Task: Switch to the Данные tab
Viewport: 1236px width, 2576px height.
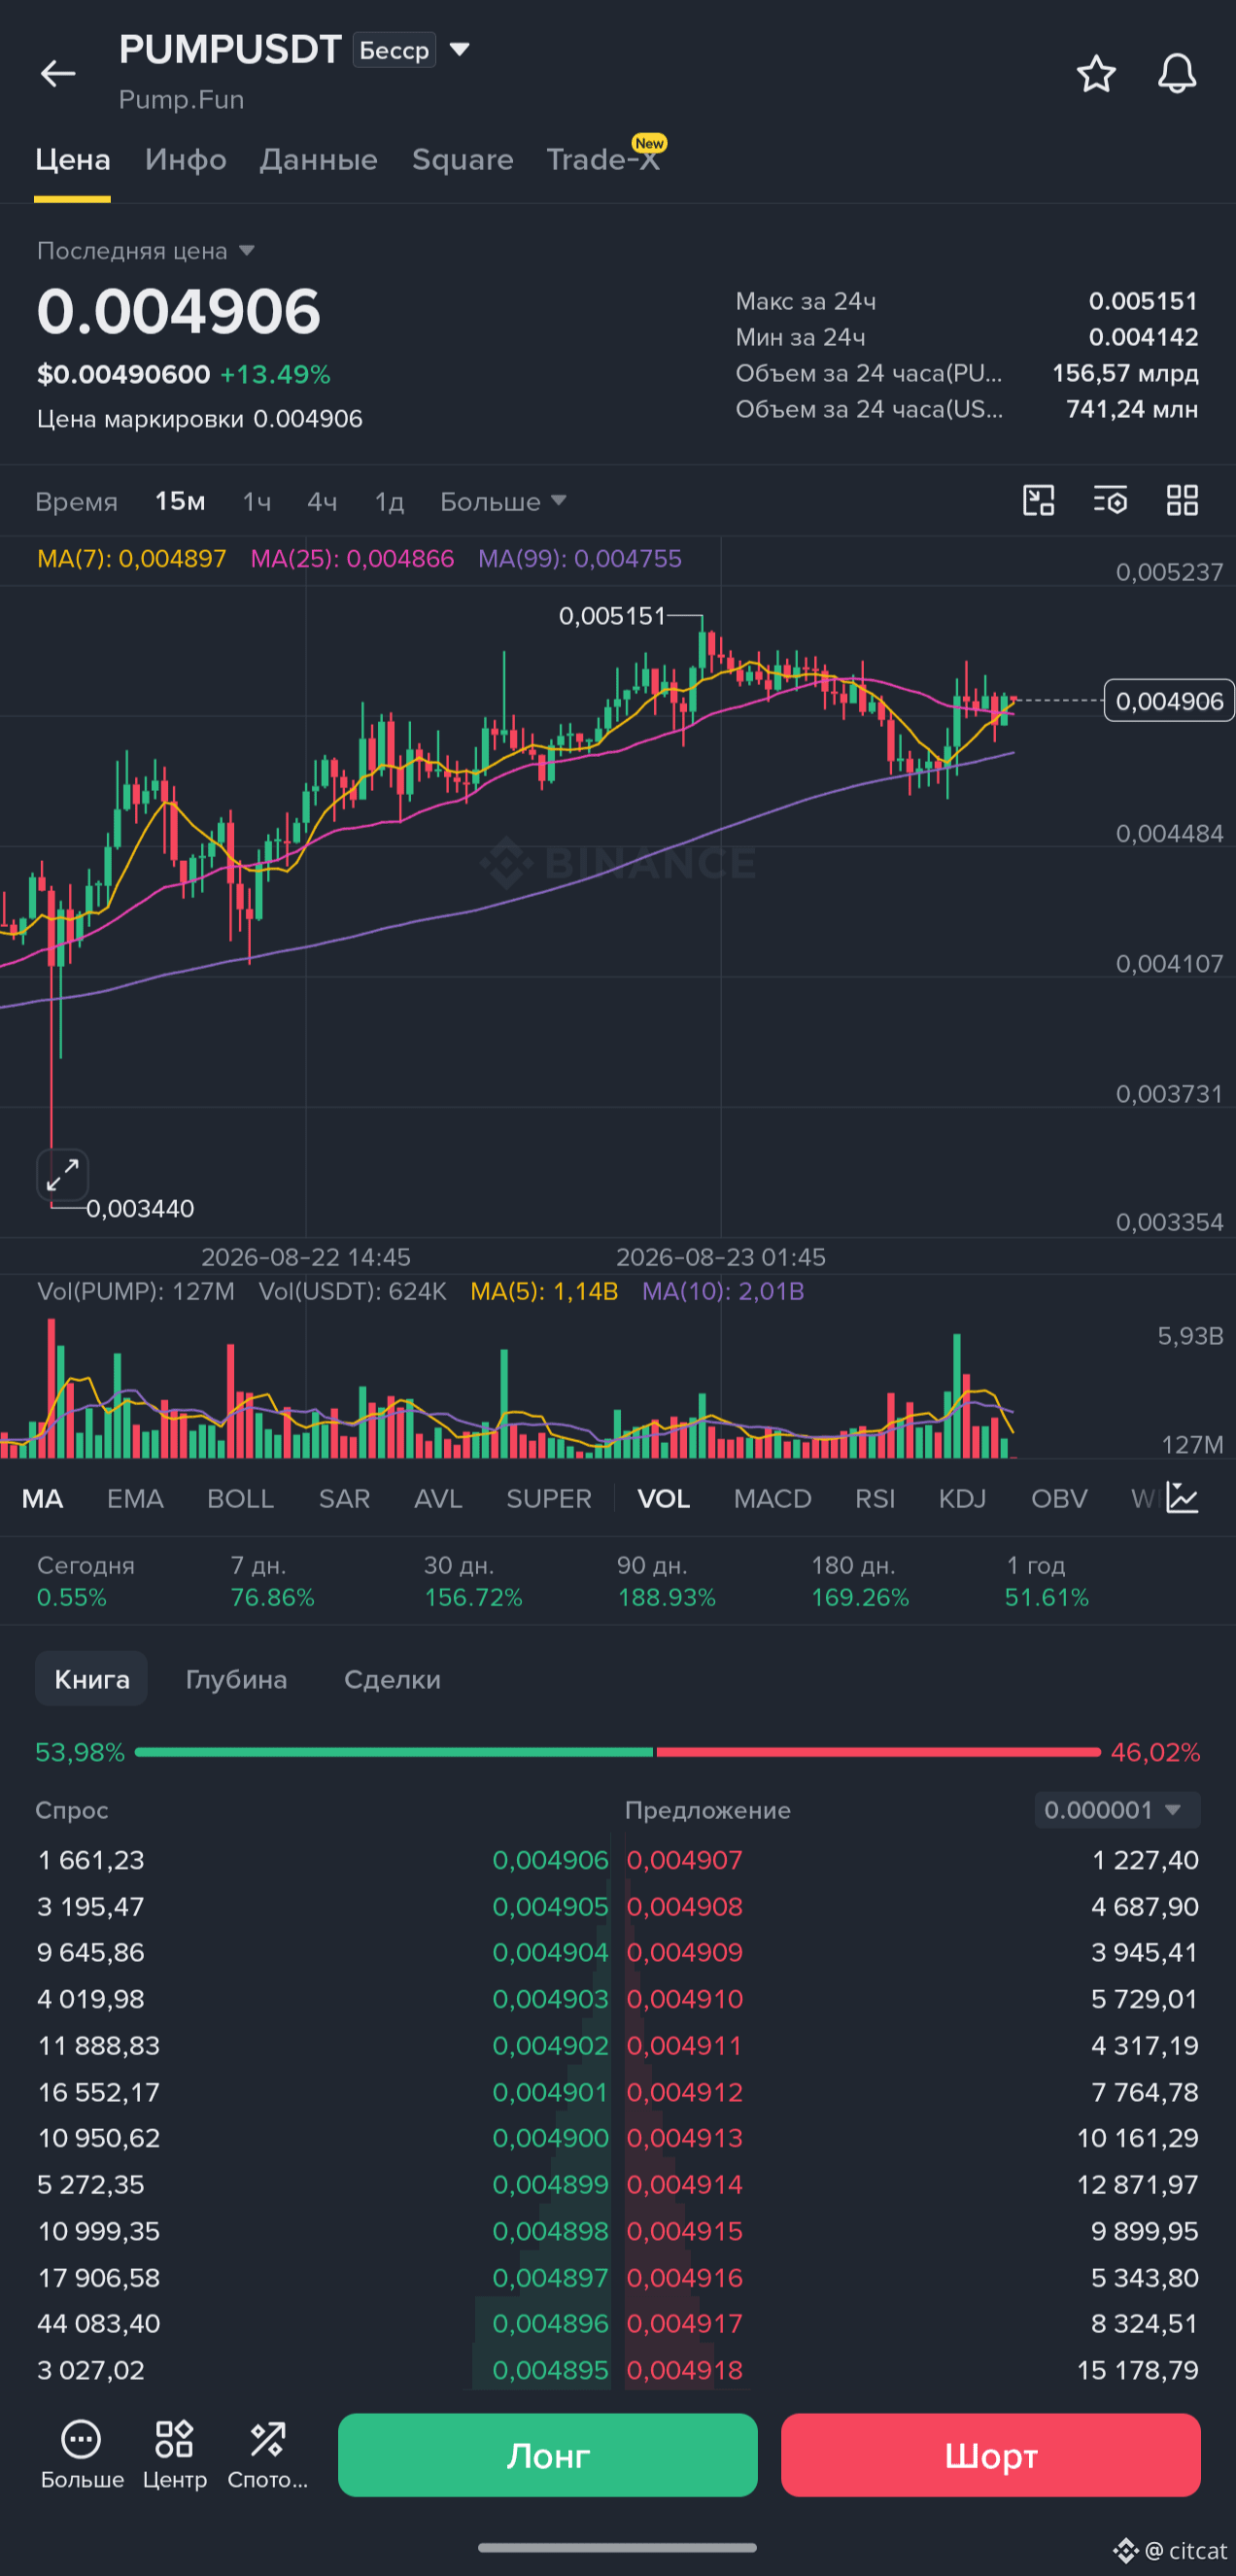Action: pos(318,160)
